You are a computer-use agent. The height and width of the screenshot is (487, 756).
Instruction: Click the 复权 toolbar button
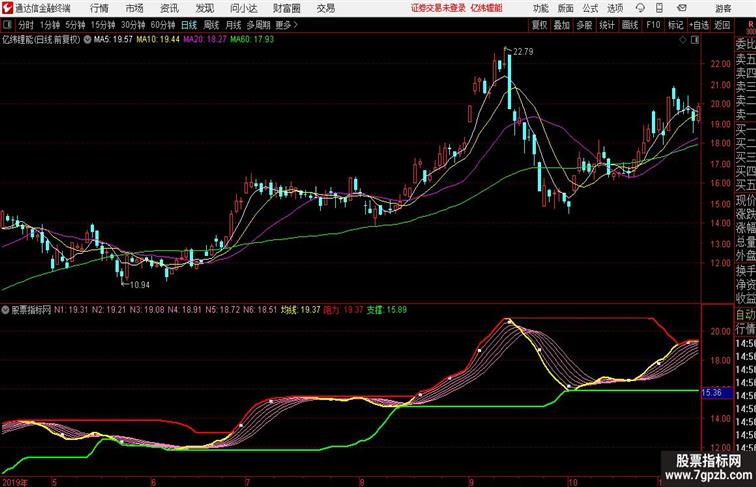coord(539,25)
